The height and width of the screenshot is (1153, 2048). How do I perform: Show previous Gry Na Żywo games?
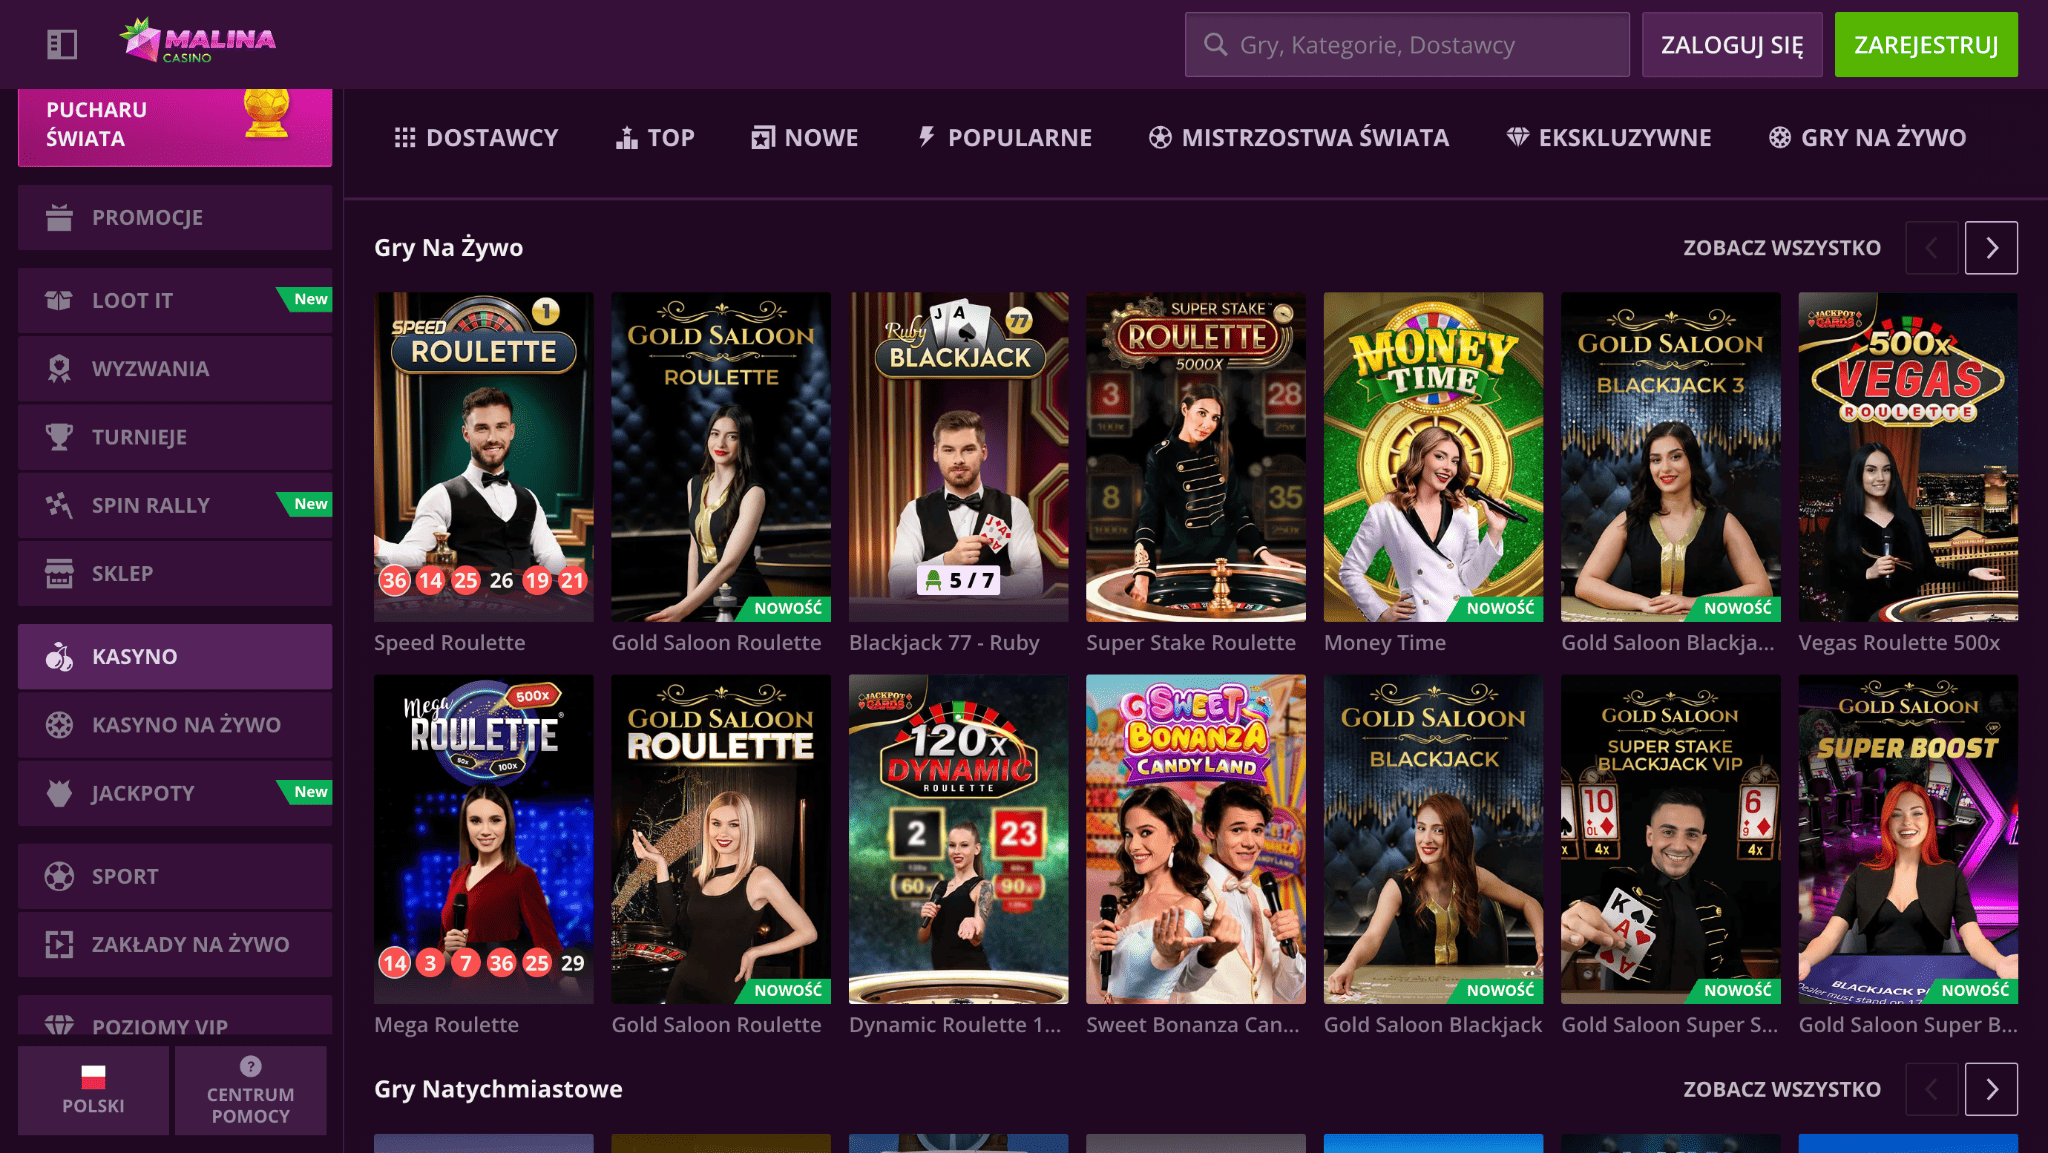pyautogui.click(x=1931, y=248)
